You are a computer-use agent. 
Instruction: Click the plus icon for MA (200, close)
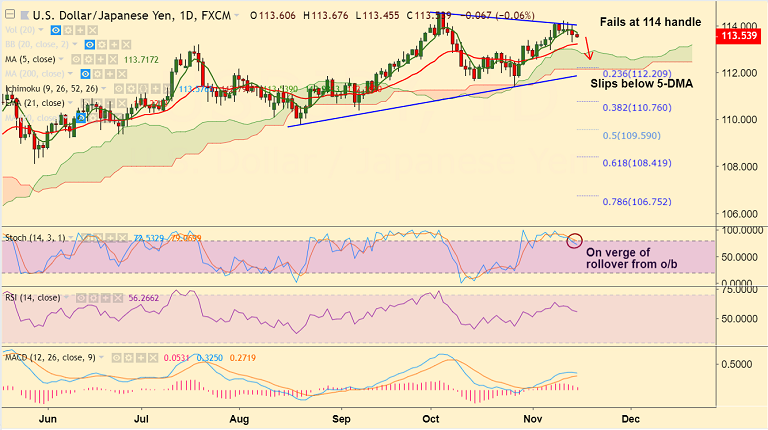(110, 74)
